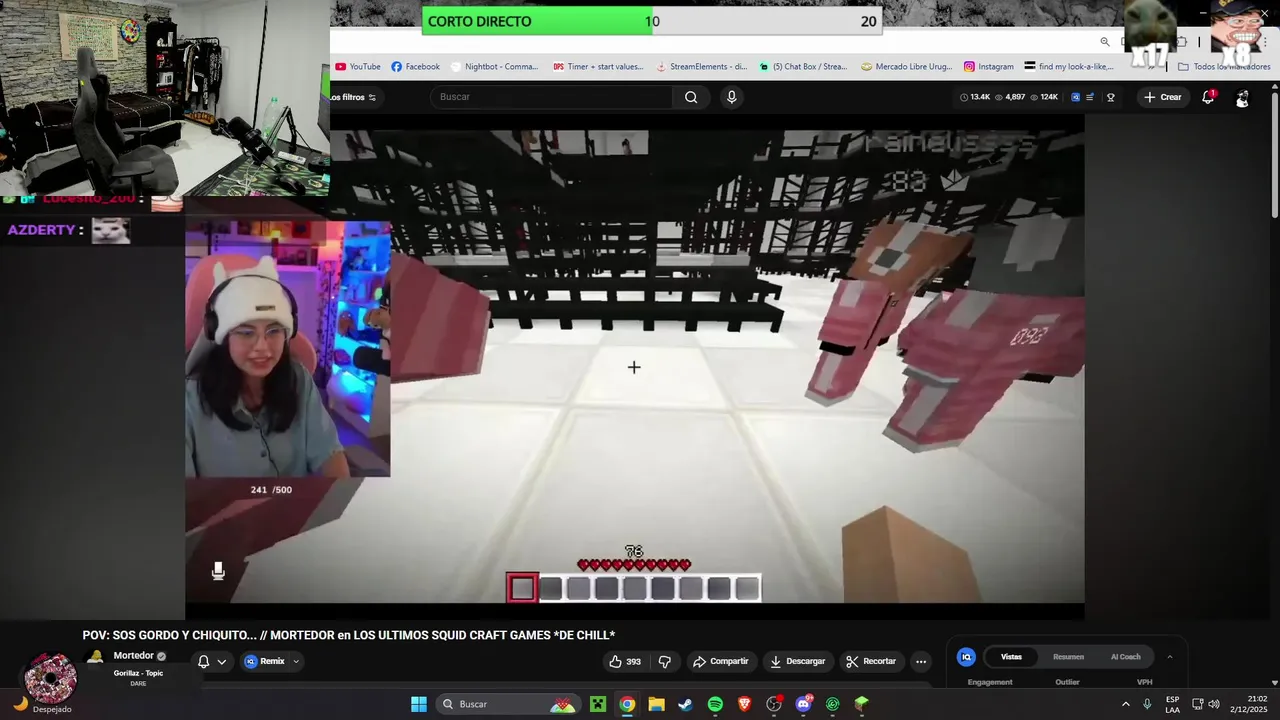Open the Chat Box / Stream bookmark
Screen dimensions: 1280x720
point(803,67)
